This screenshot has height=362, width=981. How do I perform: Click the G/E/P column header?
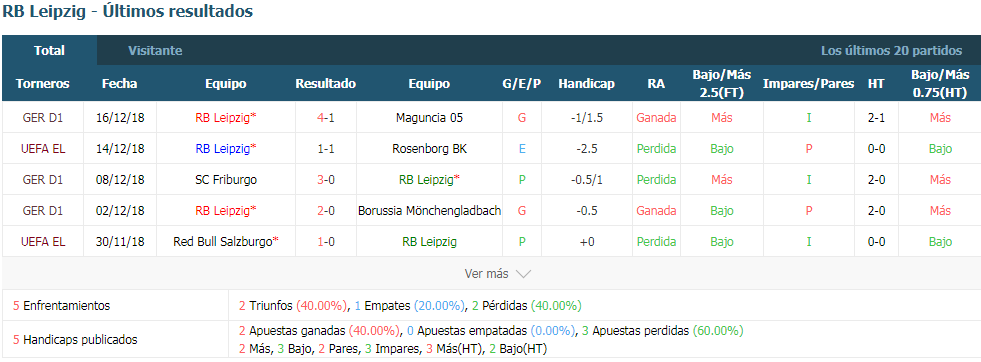pos(522,84)
